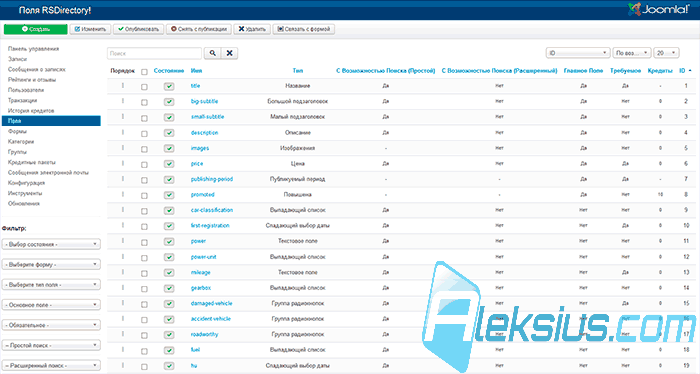Click the Изменить toolbar button
This screenshot has height=374, width=700.
coord(90,29)
